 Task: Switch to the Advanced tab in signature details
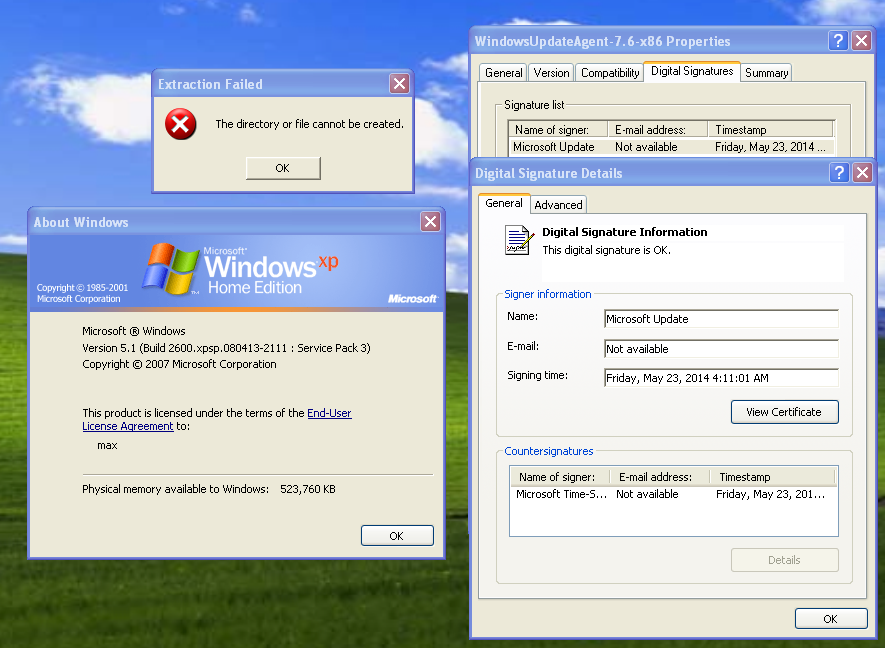[558, 205]
